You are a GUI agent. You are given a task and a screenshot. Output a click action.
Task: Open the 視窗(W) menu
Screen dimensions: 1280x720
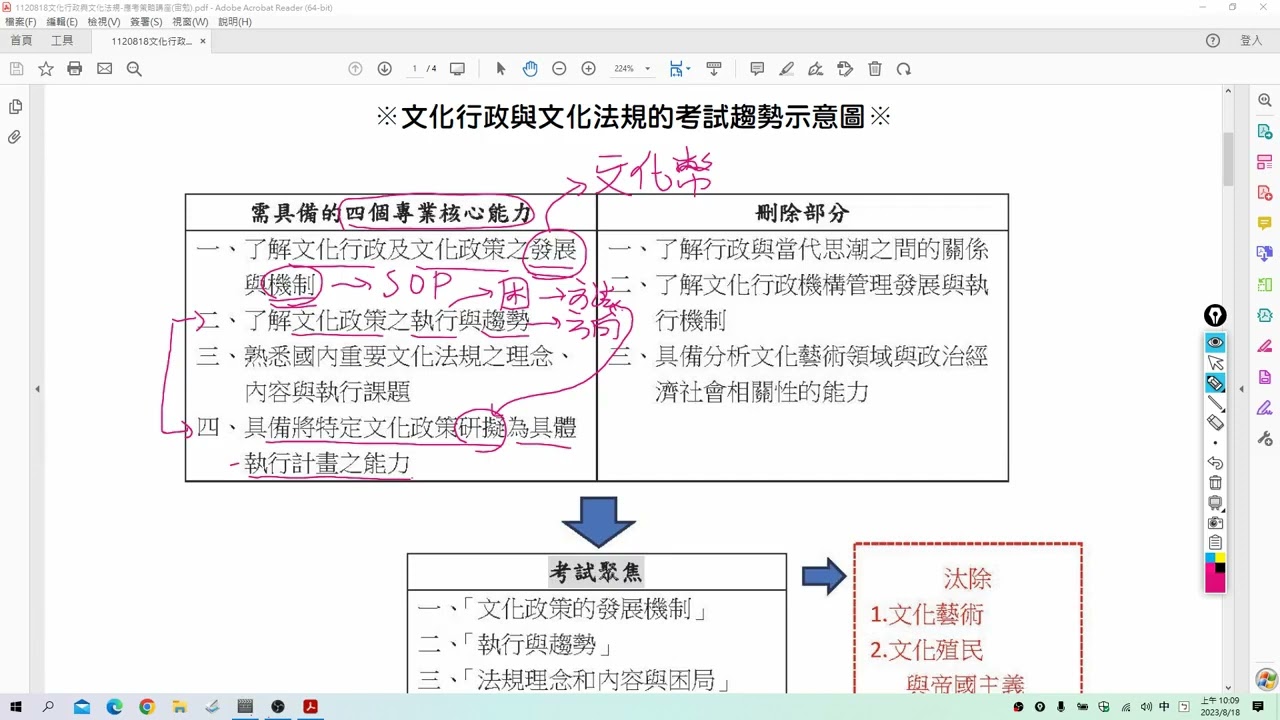pos(190,22)
